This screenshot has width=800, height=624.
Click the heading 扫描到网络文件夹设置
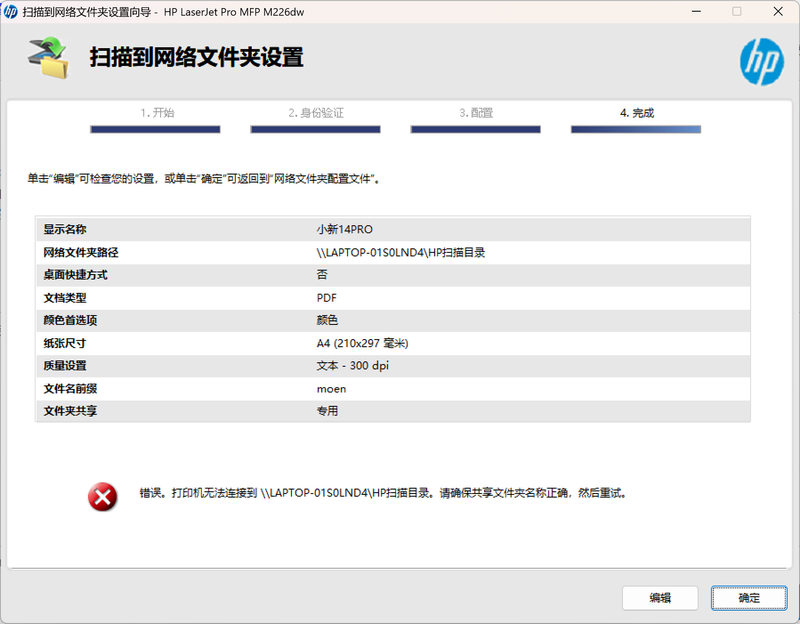coord(197,57)
